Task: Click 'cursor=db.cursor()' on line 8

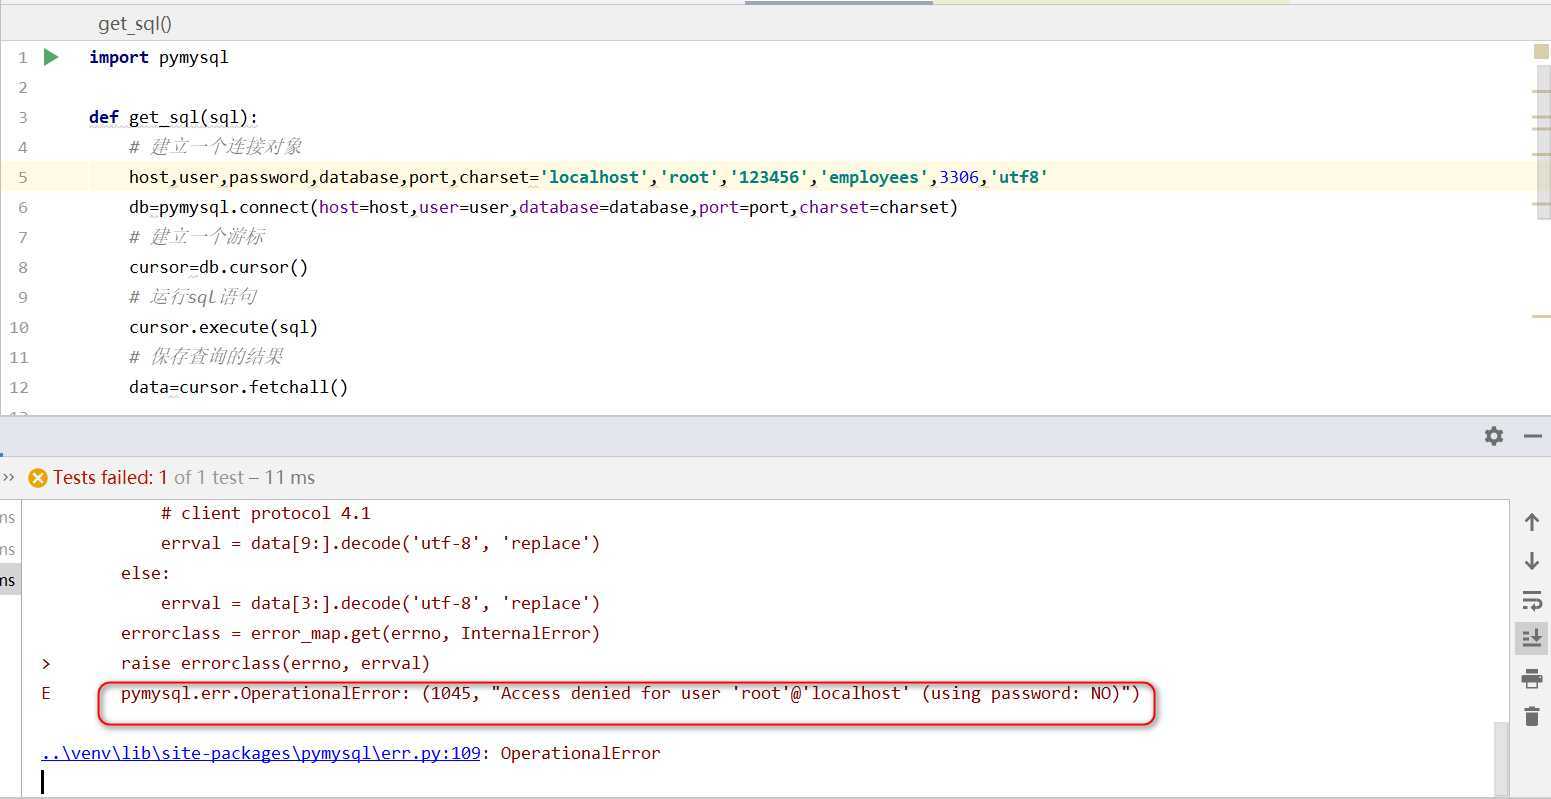Action: click(x=219, y=267)
